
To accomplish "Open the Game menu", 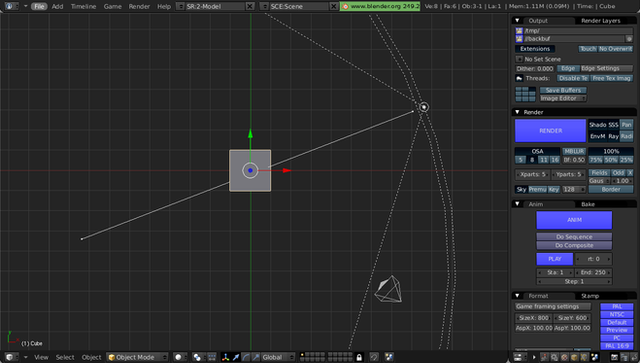I will 112,6.
